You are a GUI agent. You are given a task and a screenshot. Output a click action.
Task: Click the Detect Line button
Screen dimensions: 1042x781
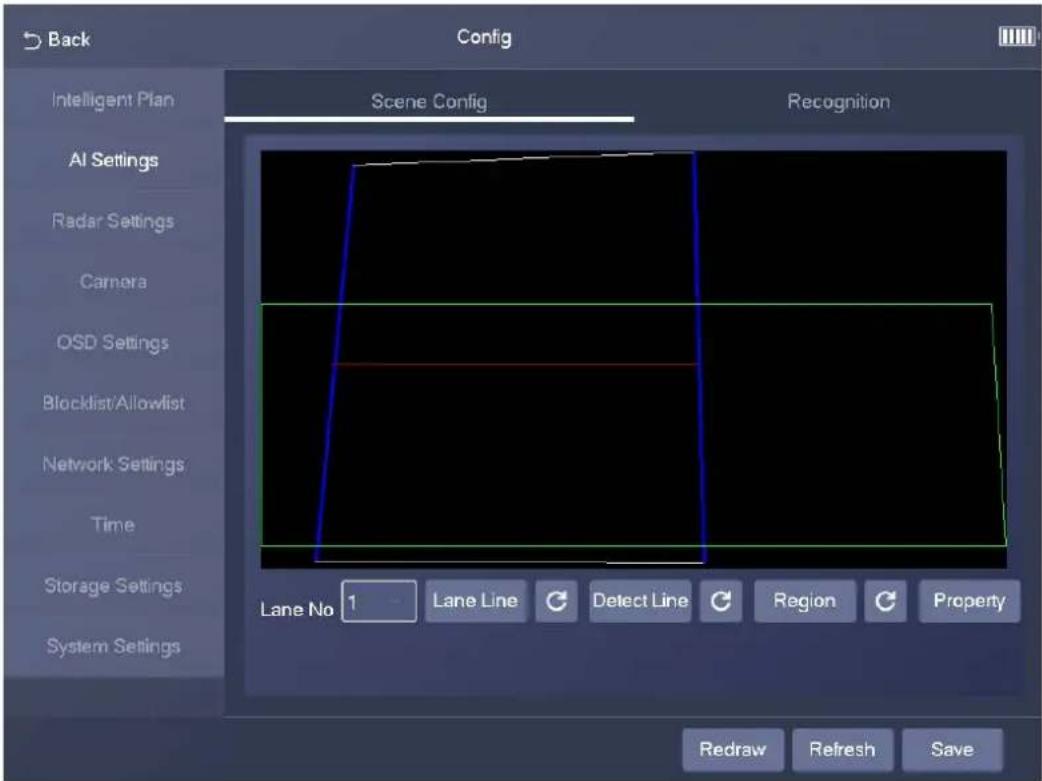click(x=640, y=601)
